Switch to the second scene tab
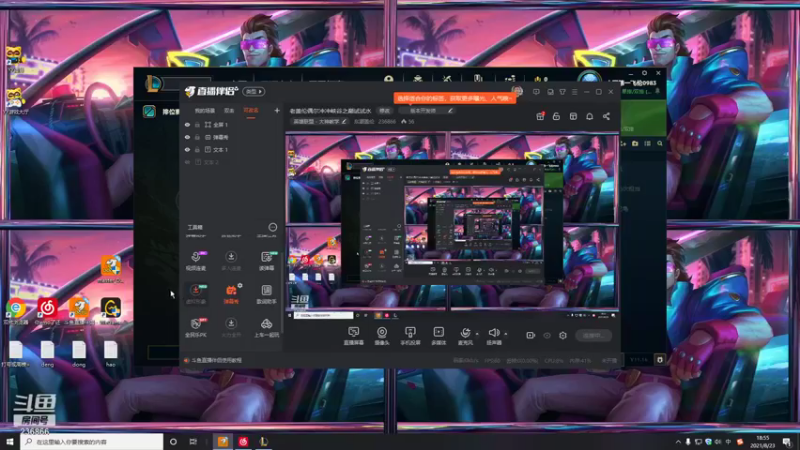 pos(229,111)
